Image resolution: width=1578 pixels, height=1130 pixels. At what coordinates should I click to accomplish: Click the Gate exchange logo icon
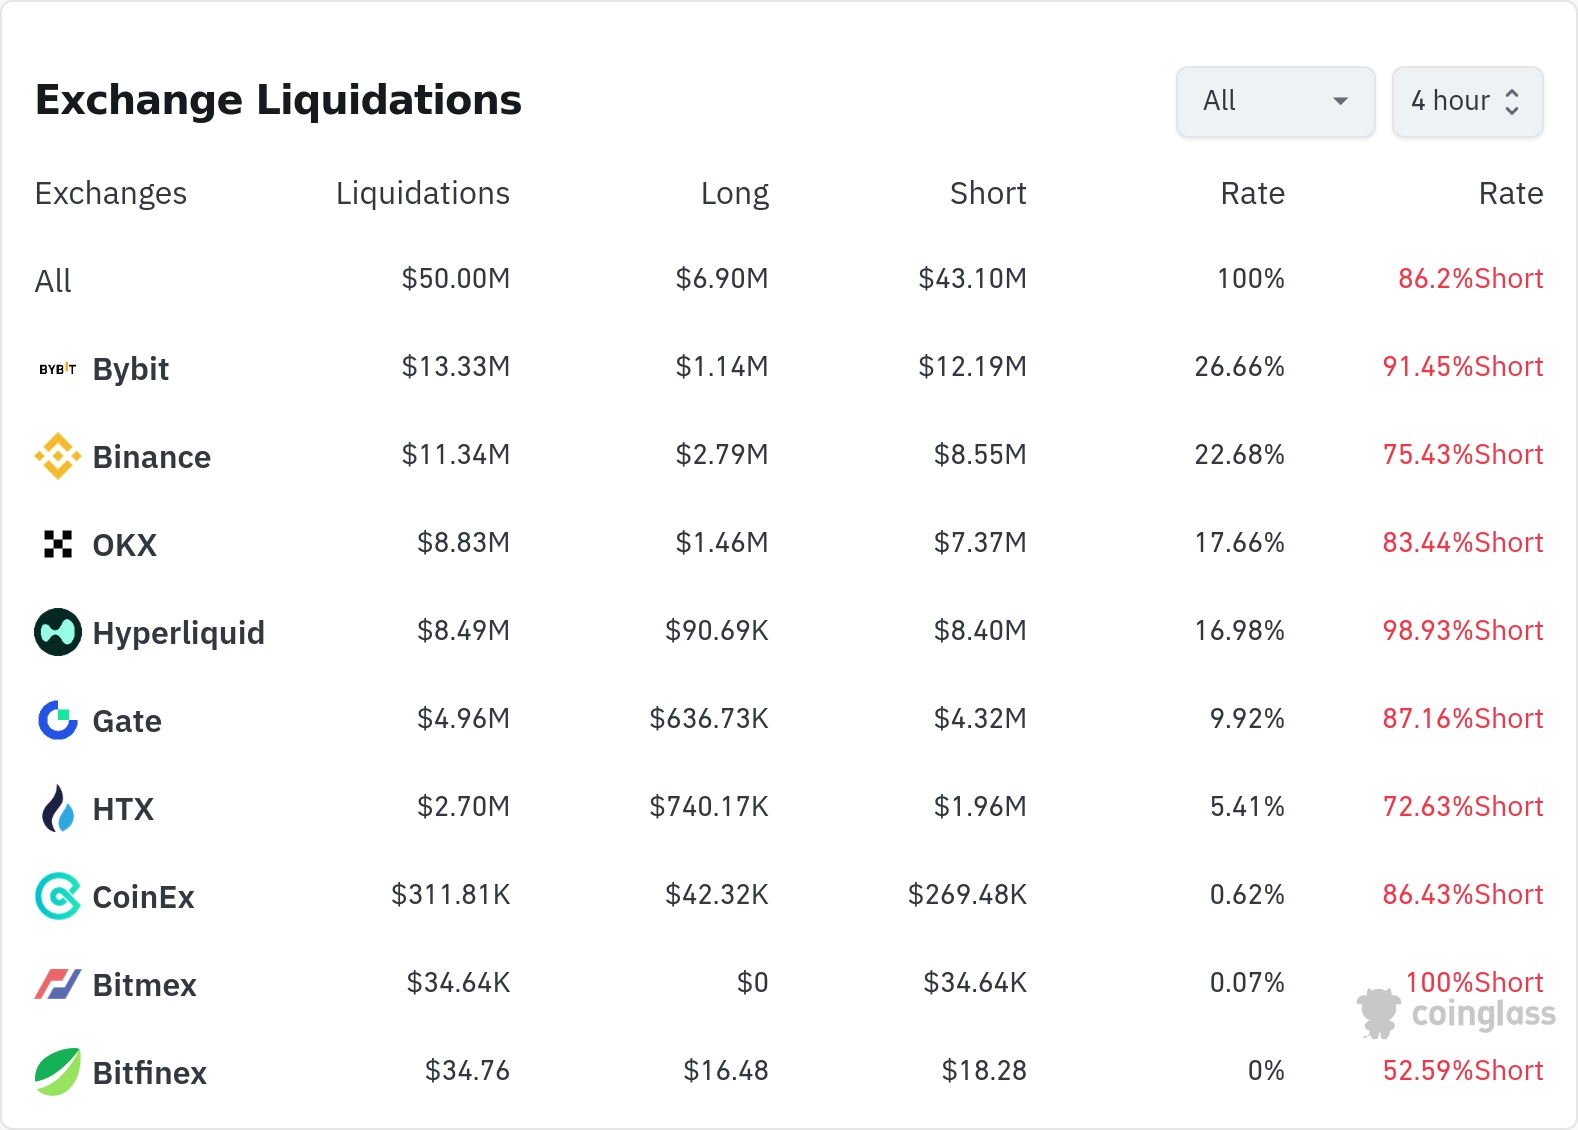[58, 720]
